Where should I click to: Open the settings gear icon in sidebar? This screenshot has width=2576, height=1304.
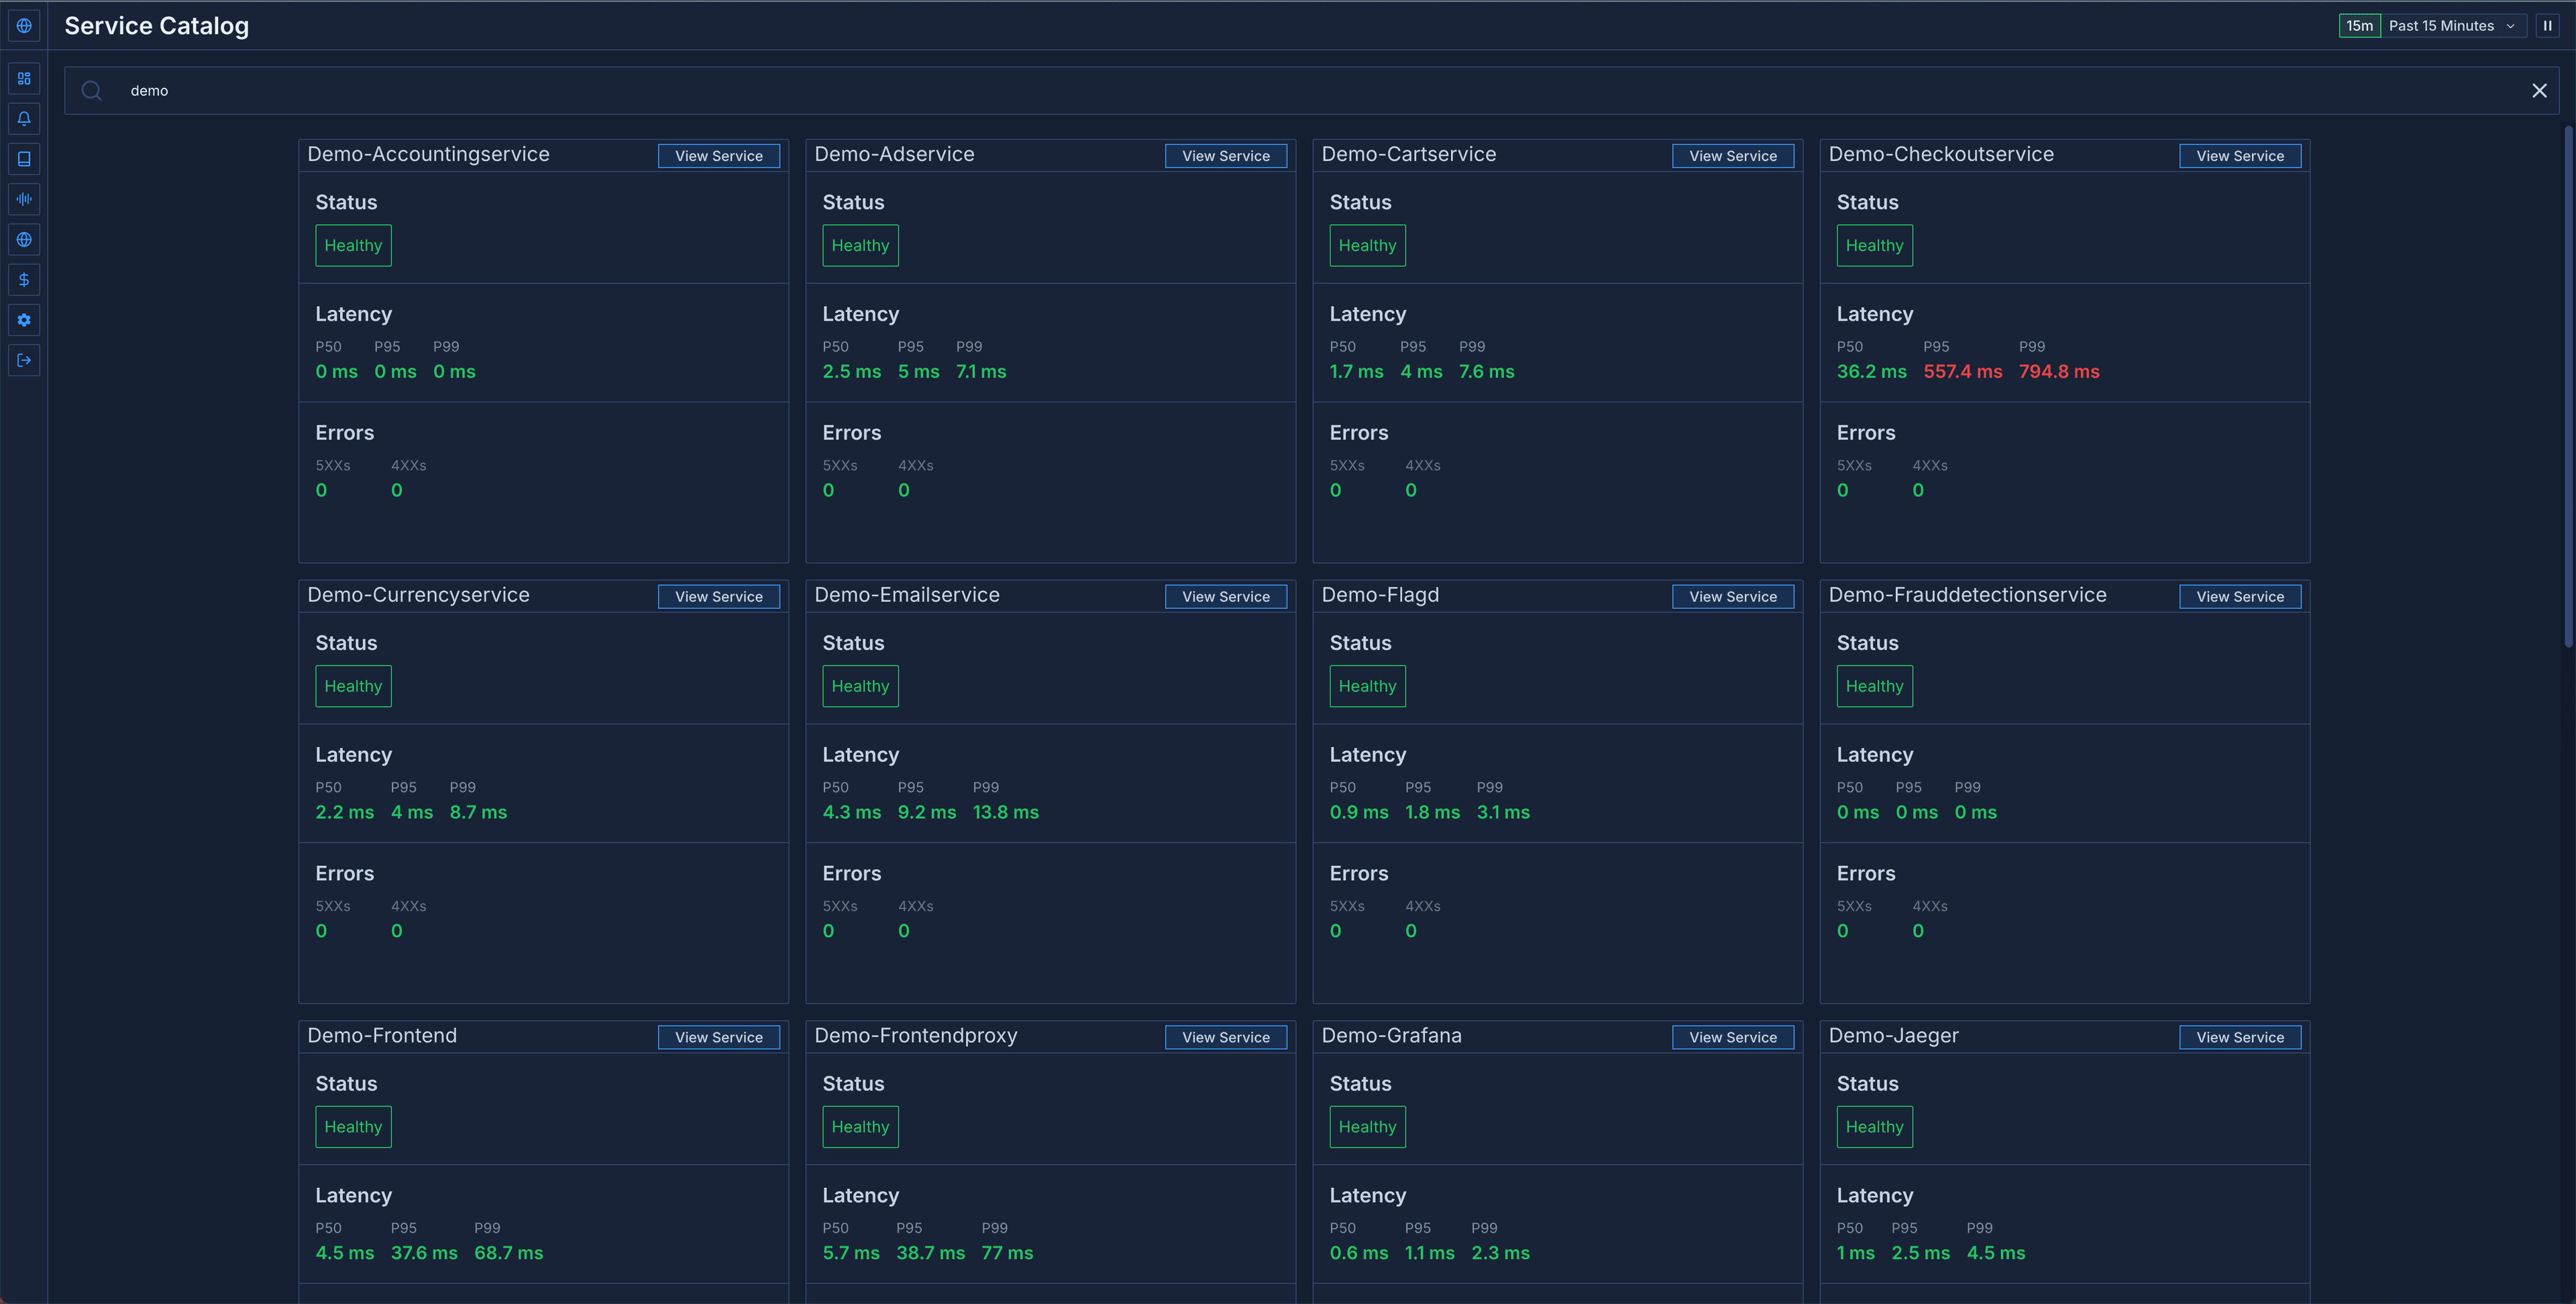23,319
